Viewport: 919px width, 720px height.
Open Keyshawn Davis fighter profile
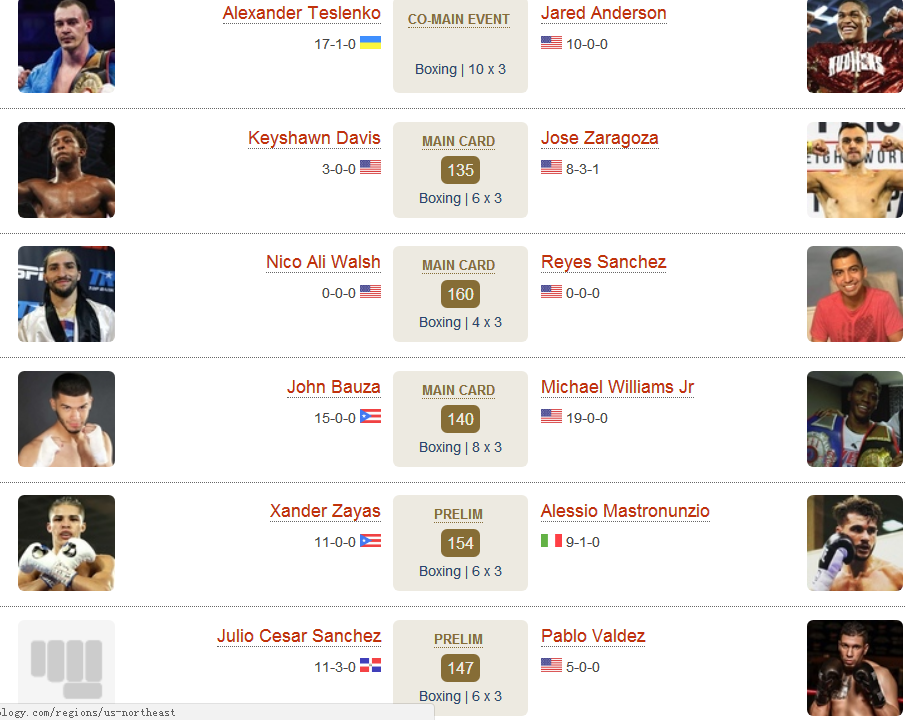(314, 138)
